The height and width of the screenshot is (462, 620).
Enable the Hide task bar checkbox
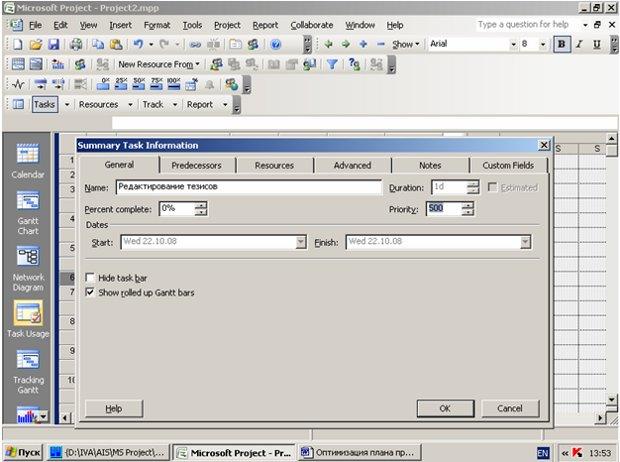pos(90,278)
